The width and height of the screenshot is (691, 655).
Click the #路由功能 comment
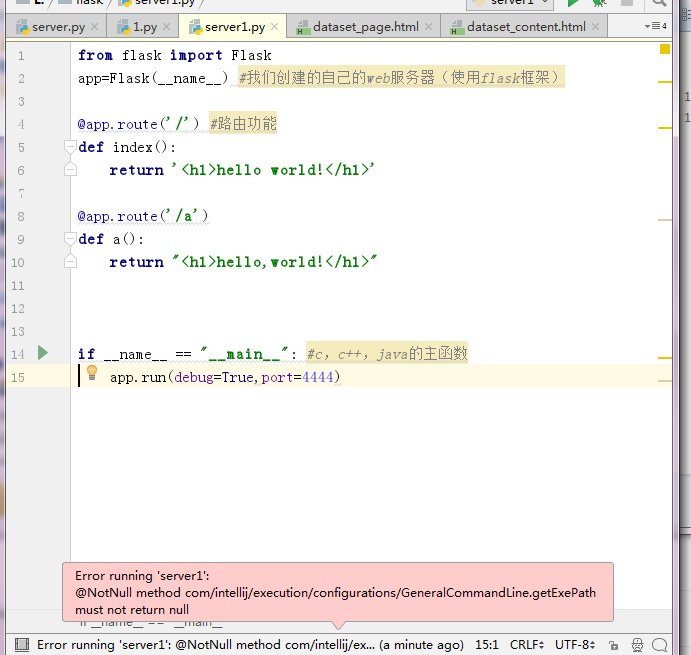(243, 123)
